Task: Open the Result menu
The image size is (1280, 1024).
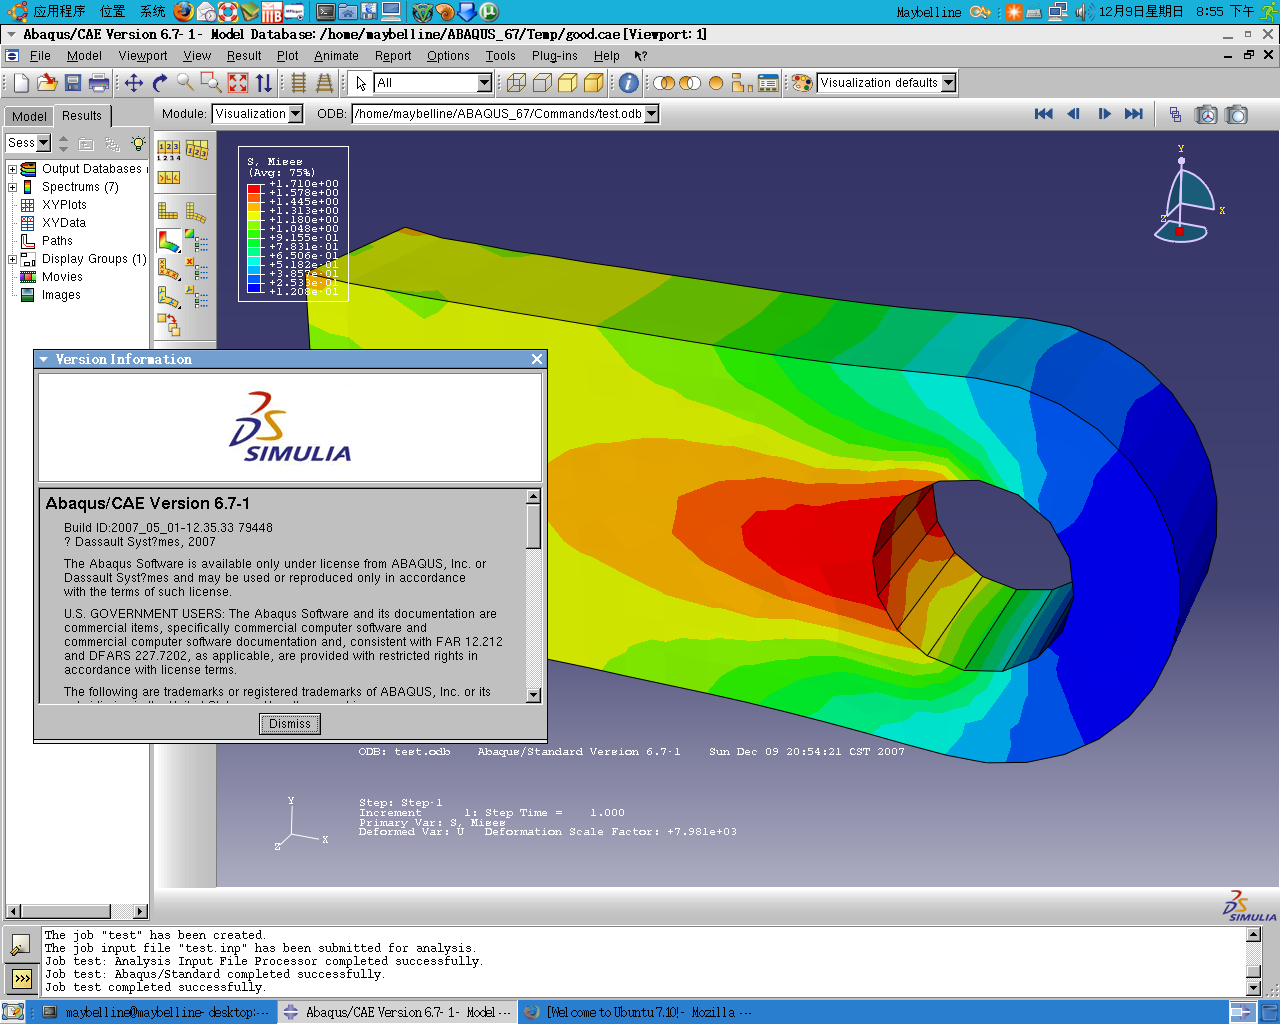Action: click(x=244, y=56)
